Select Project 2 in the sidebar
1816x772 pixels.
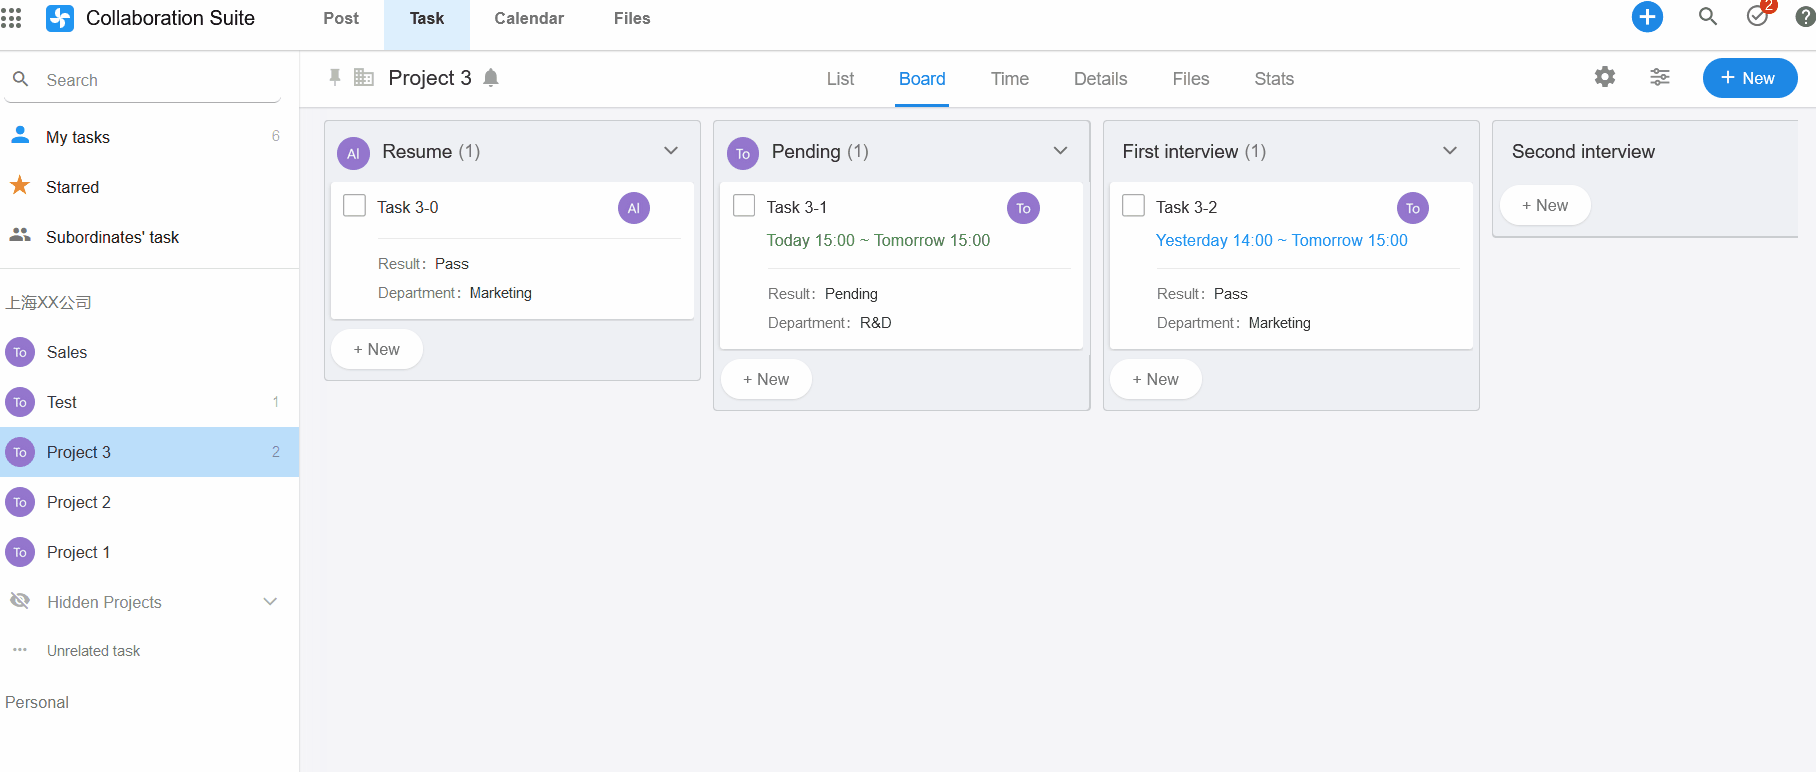coord(79,502)
